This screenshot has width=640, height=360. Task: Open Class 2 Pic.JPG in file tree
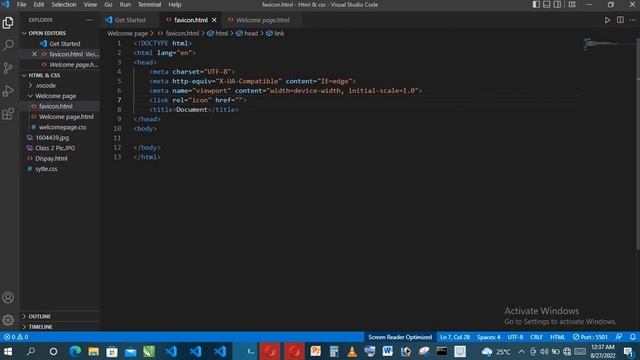click(55, 148)
